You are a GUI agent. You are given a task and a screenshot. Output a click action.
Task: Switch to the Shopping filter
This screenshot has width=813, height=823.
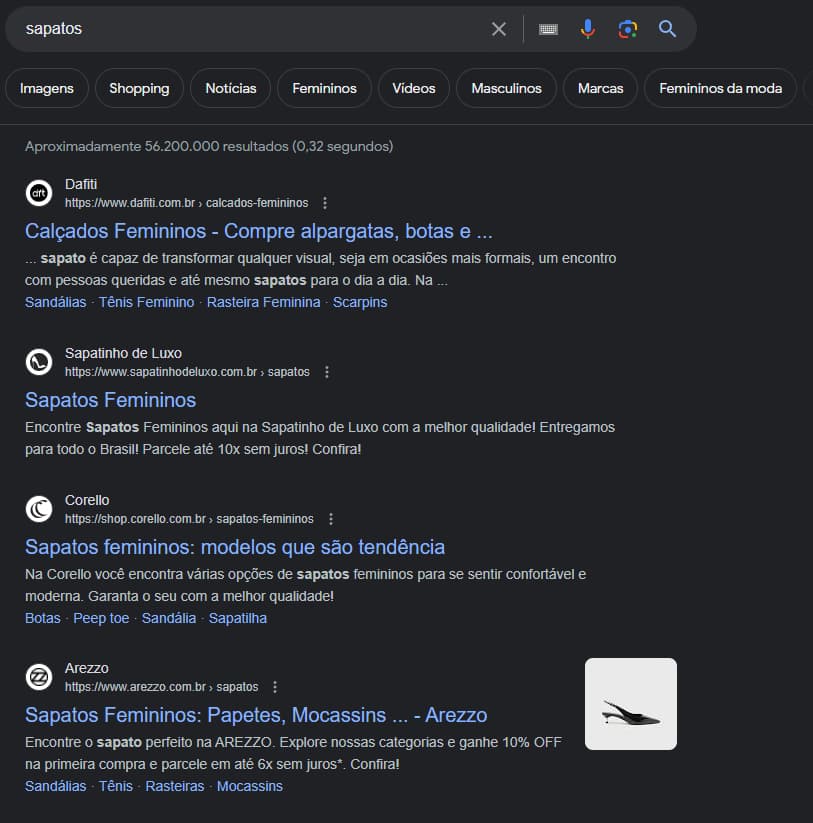139,88
